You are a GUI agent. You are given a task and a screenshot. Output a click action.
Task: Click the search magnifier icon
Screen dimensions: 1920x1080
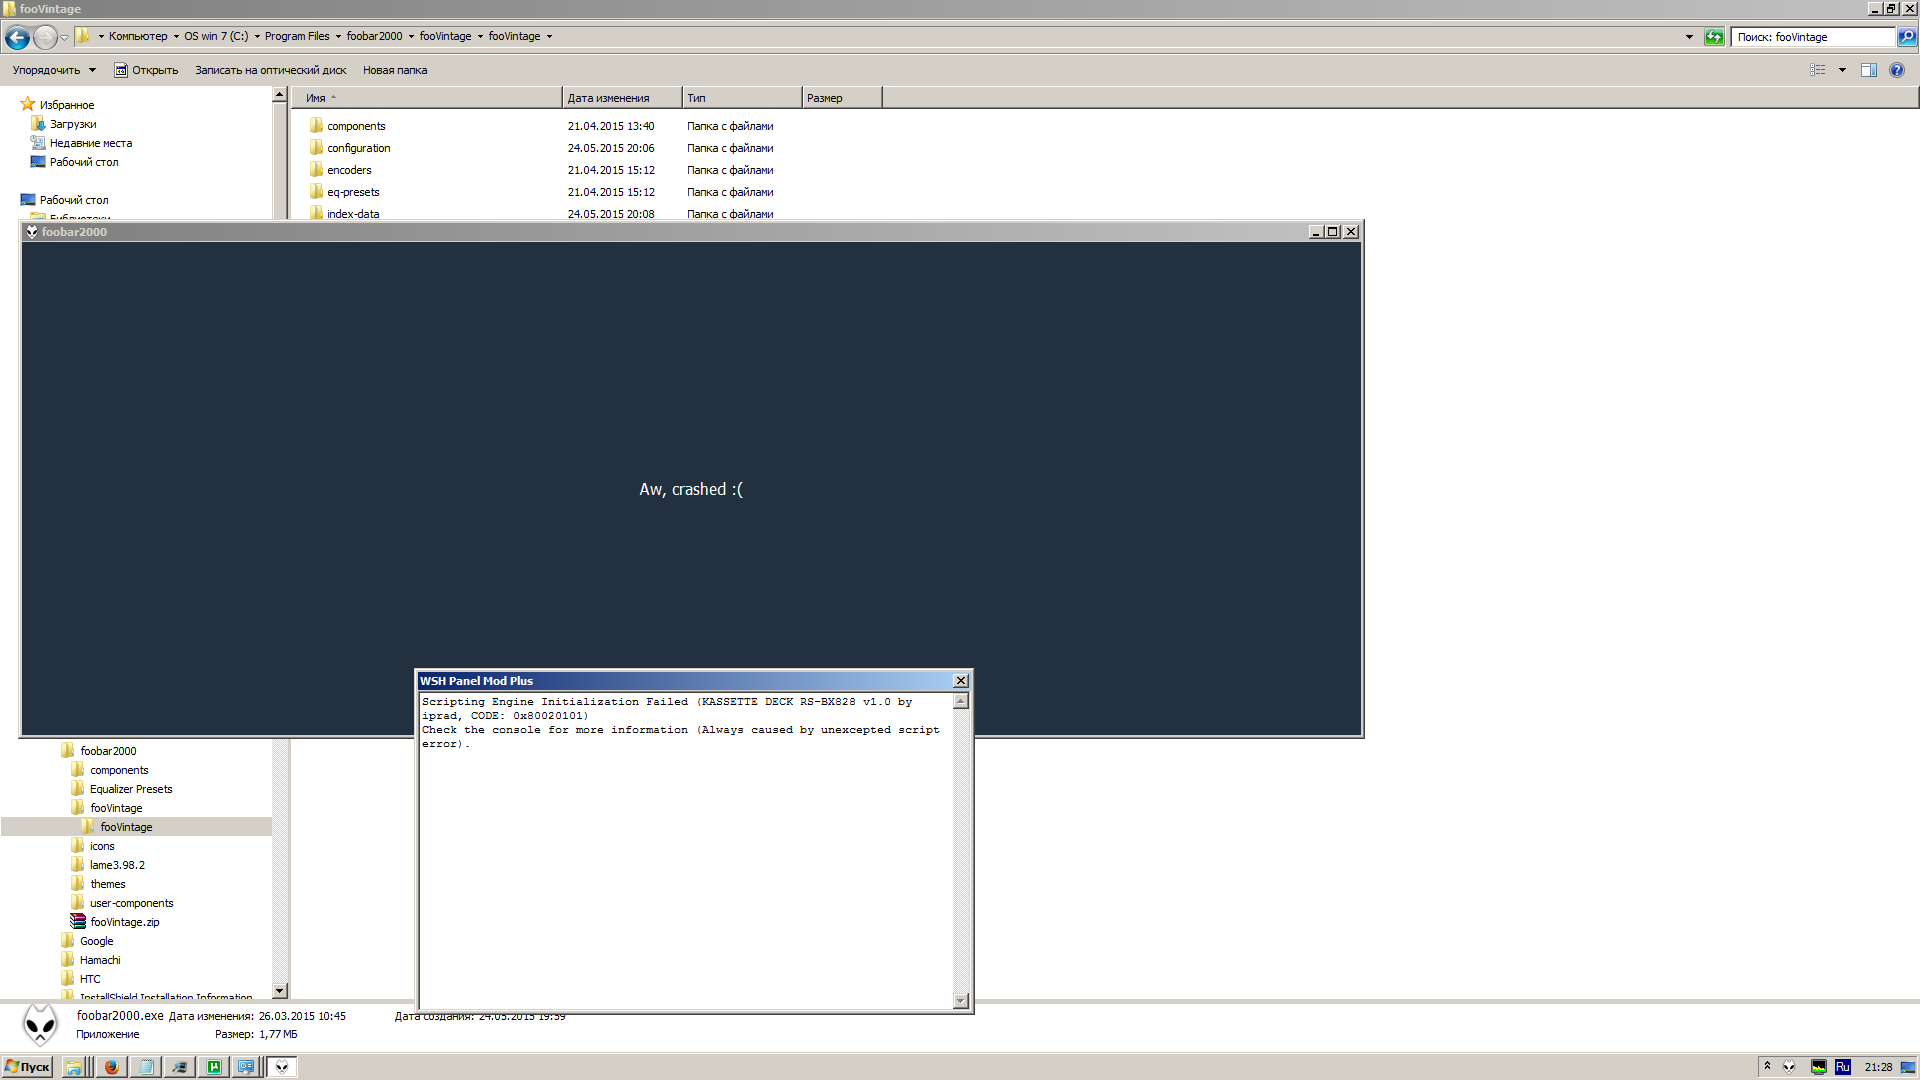(1907, 37)
